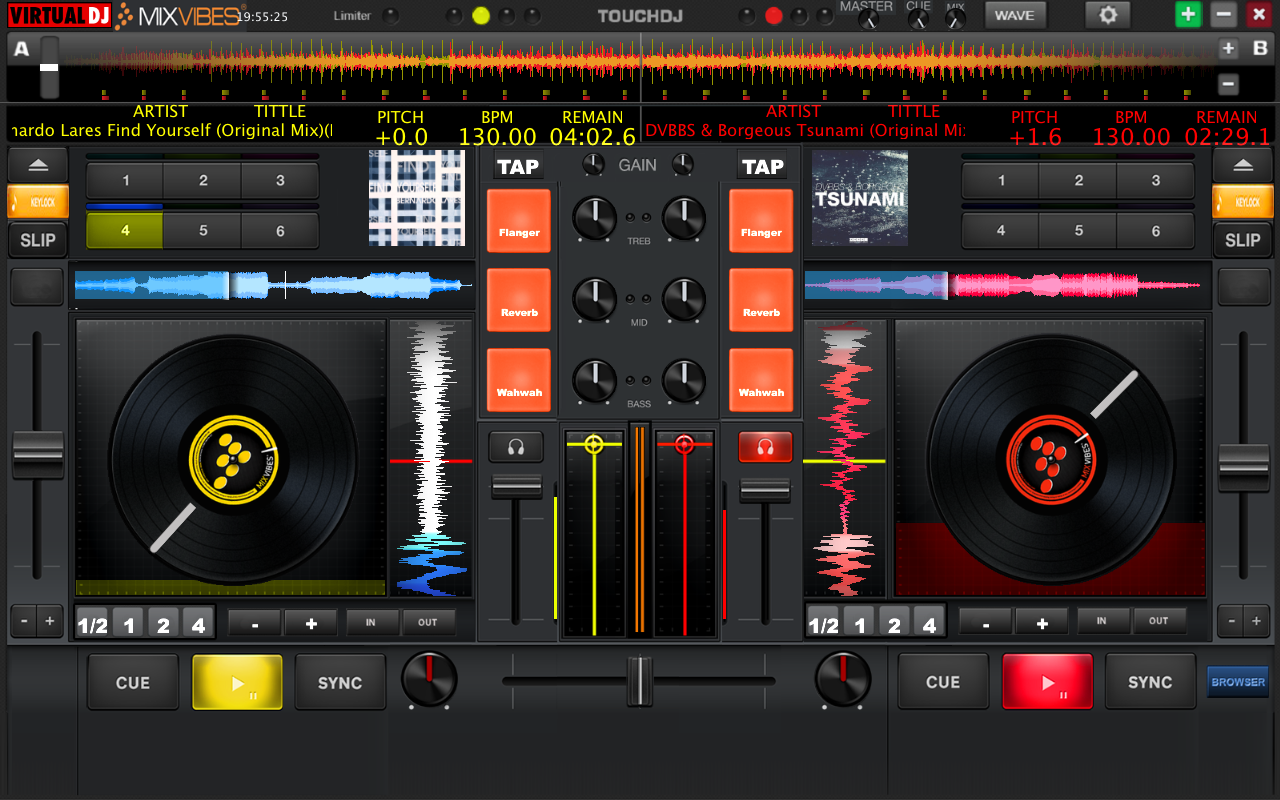
Task: Trigger hot cue 5 on left deck
Action: pyautogui.click(x=203, y=231)
